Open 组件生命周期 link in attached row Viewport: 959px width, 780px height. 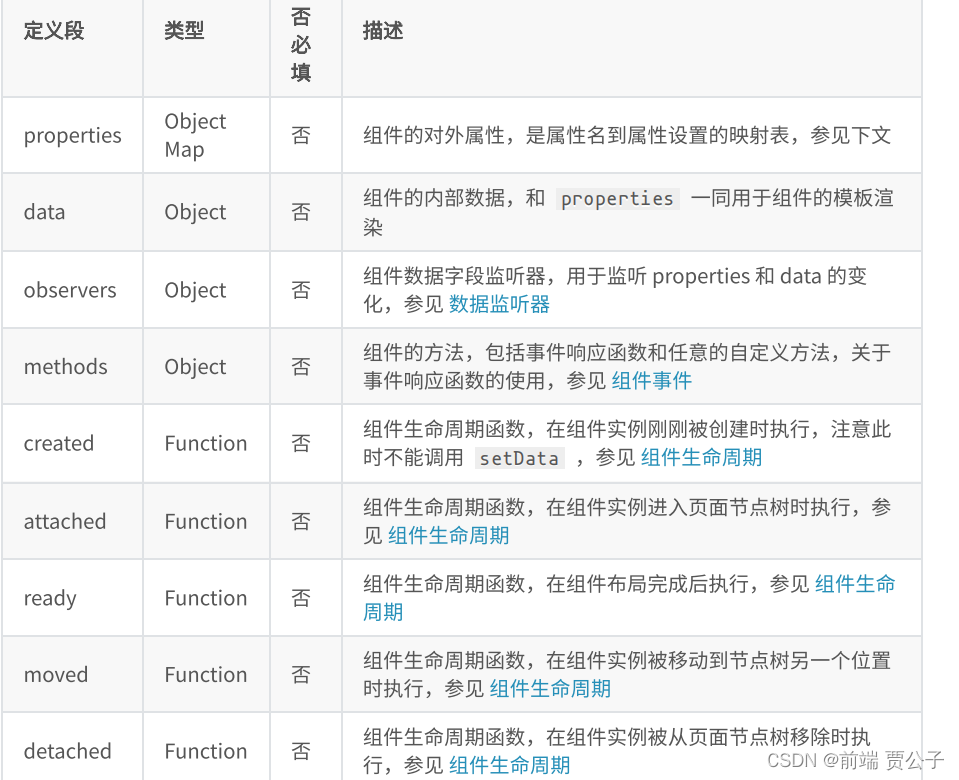point(448,535)
